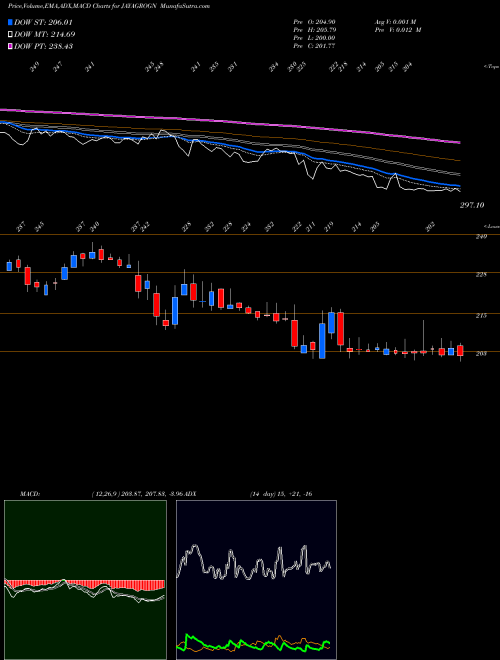Click the 297.10 value beside the EMA chart
The width and height of the screenshot is (500, 660).
tap(472, 205)
